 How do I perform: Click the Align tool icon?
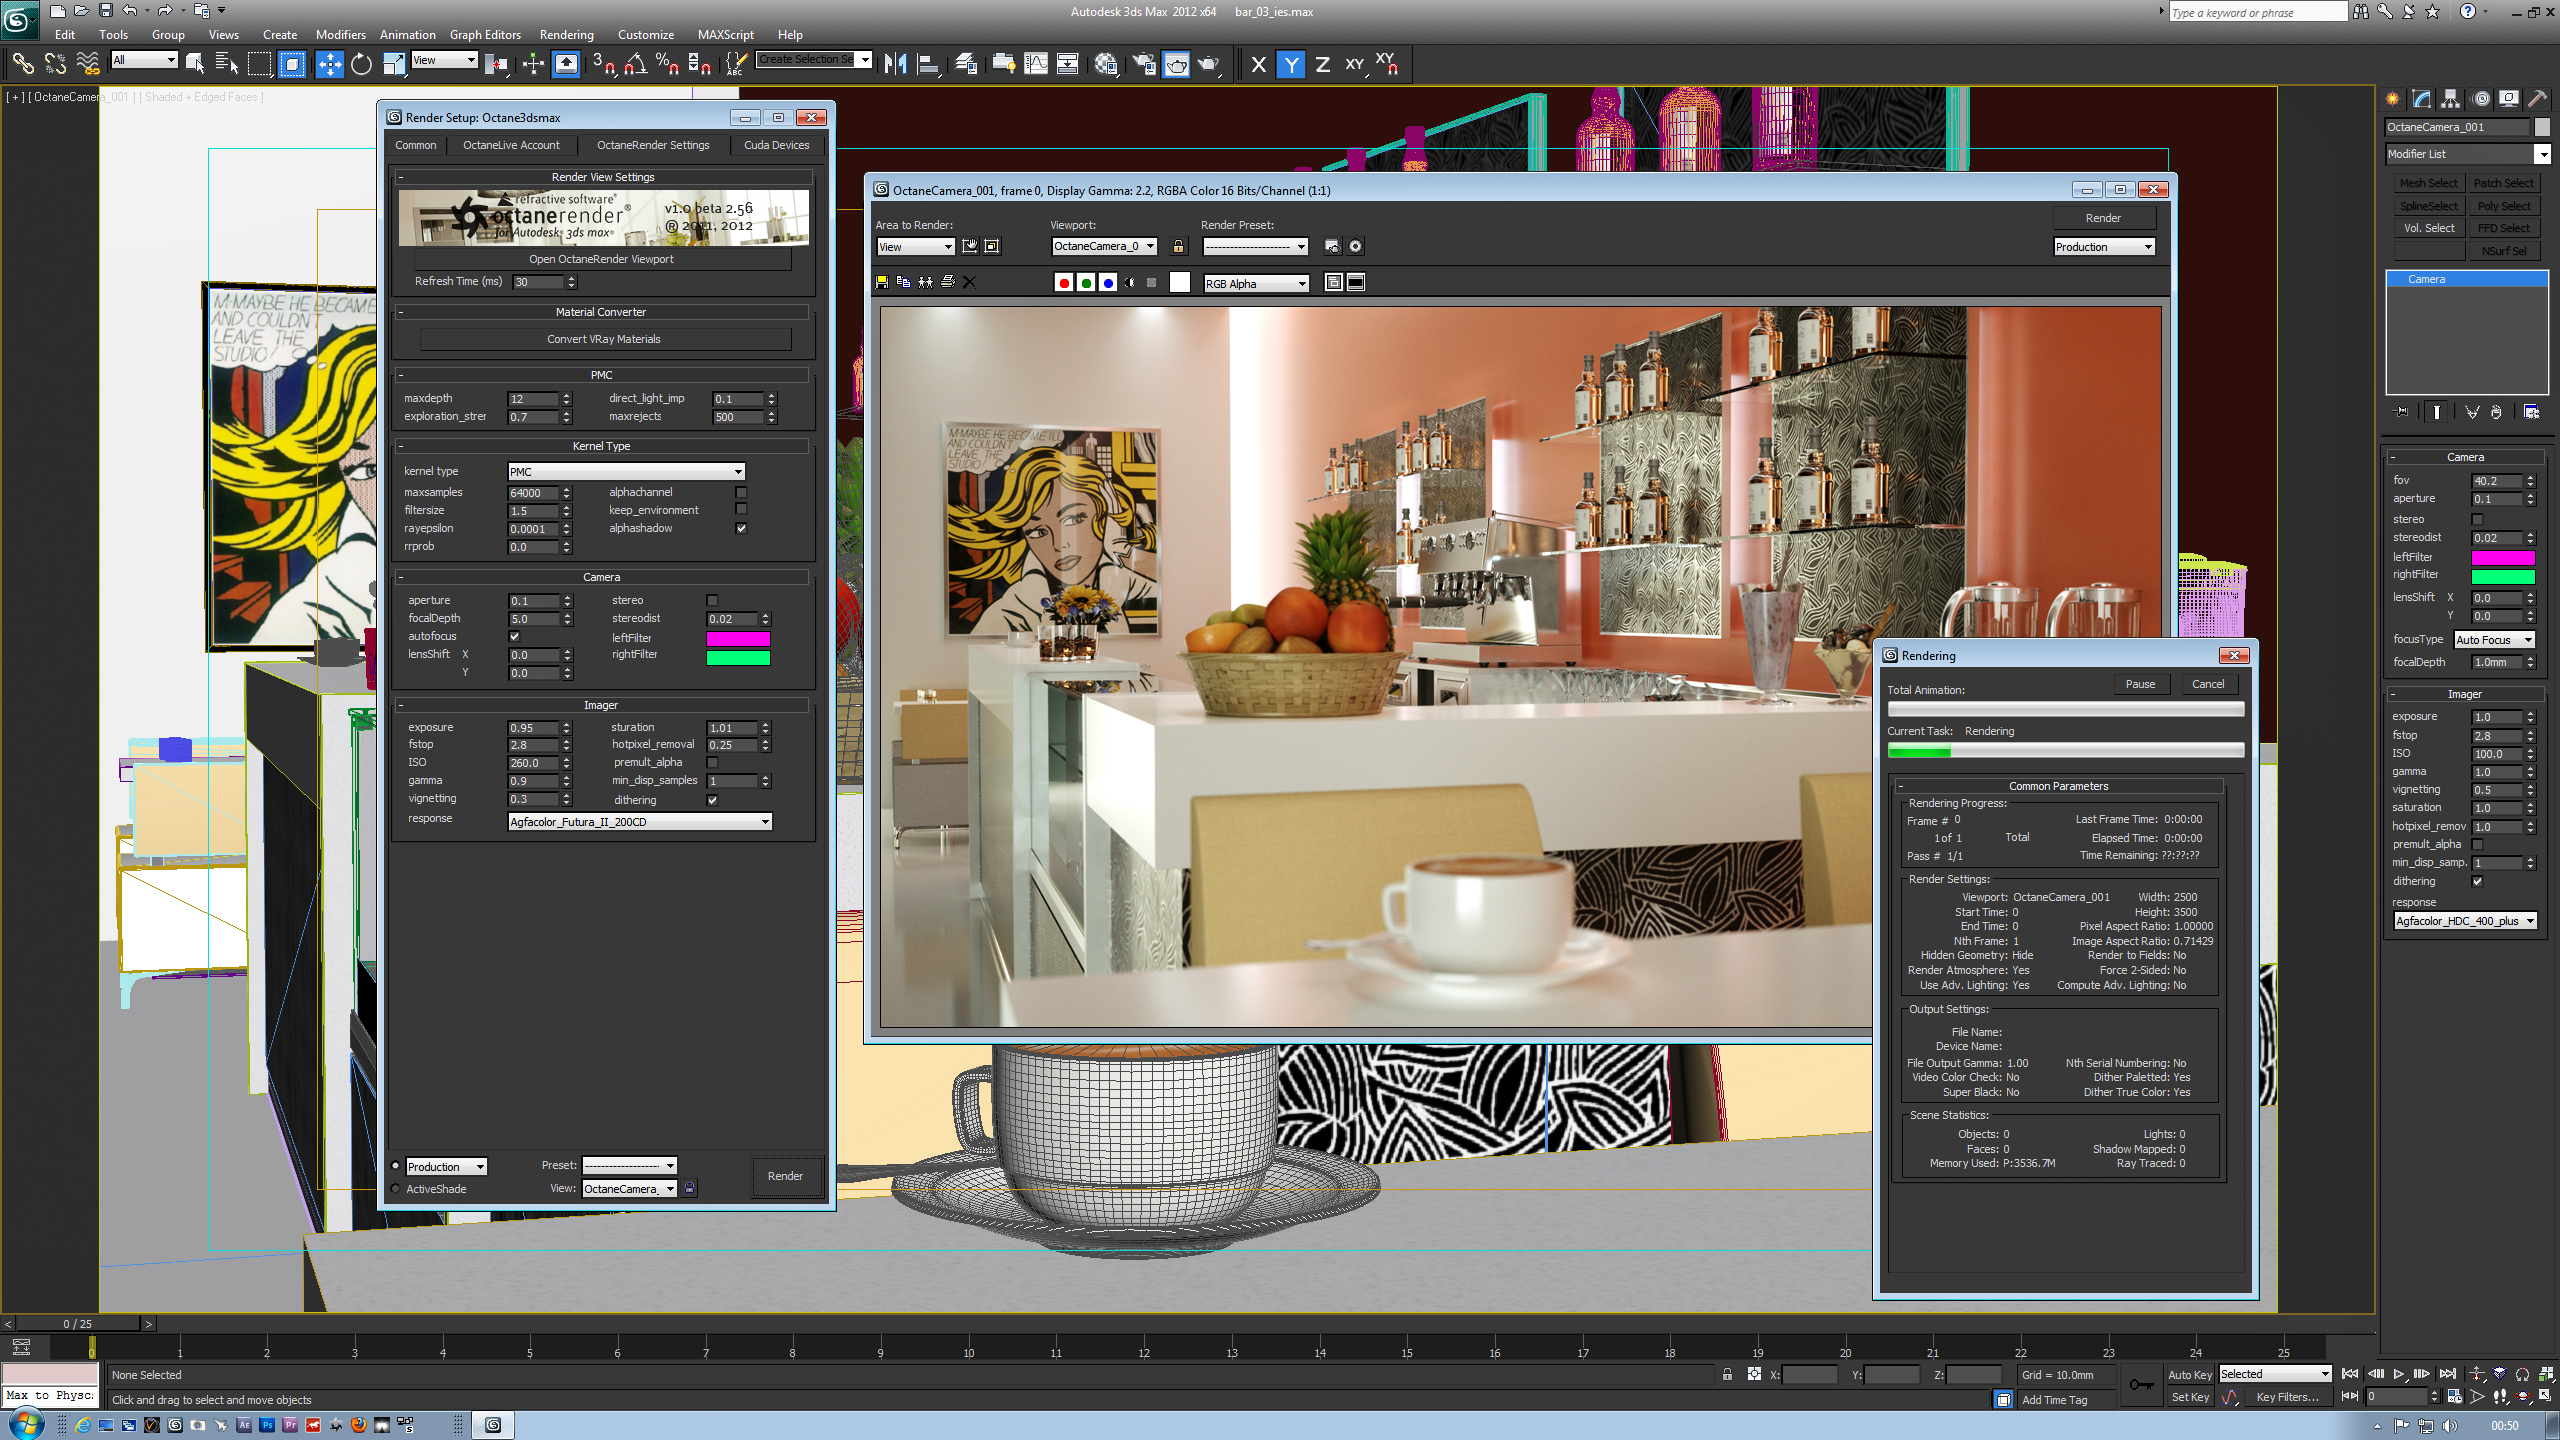pyautogui.click(x=928, y=64)
